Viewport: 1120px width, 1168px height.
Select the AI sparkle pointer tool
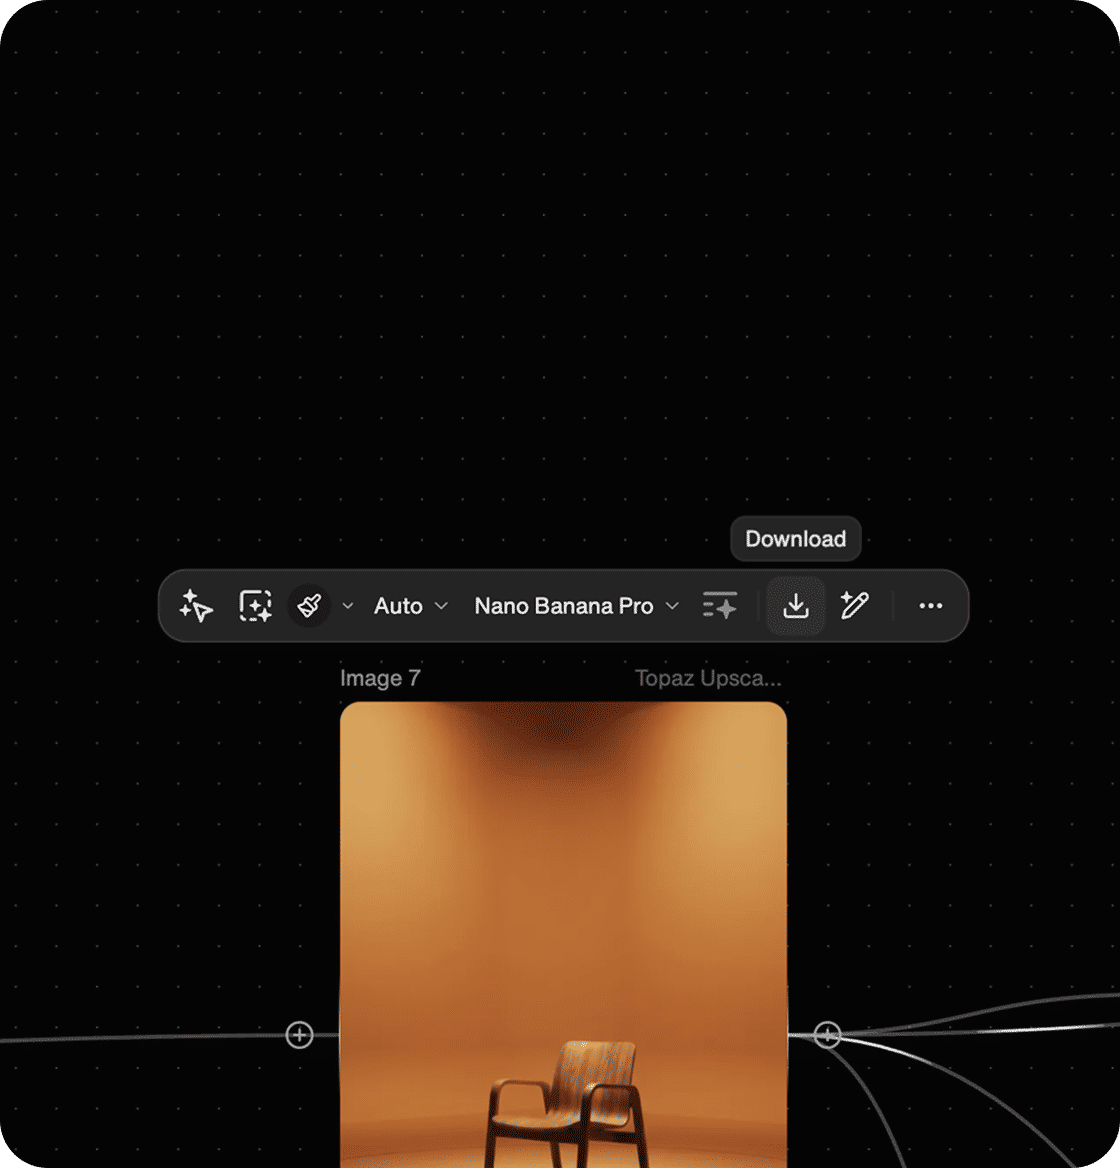pos(196,606)
